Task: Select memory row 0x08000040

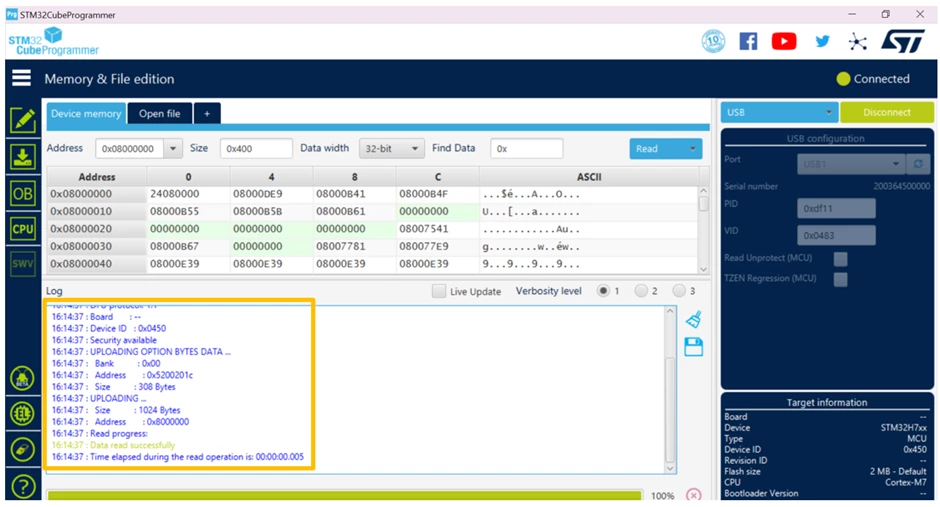Action: pyautogui.click(x=372, y=264)
